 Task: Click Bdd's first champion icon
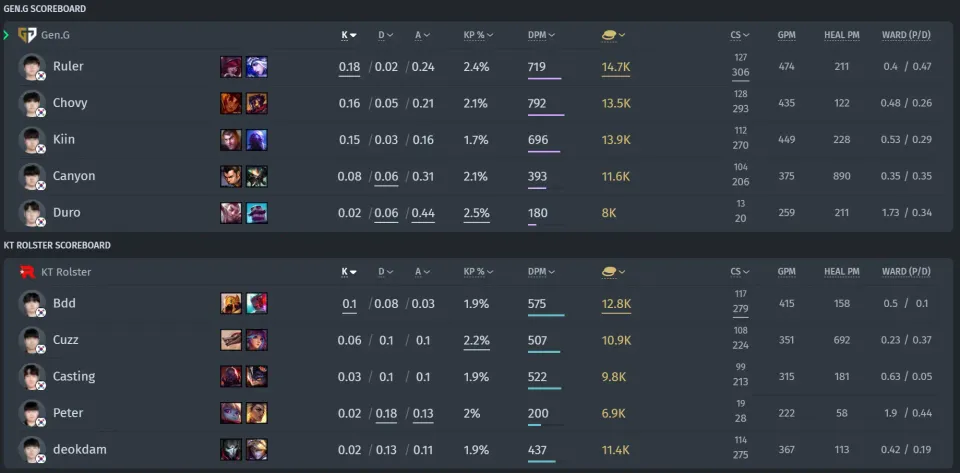point(231,304)
